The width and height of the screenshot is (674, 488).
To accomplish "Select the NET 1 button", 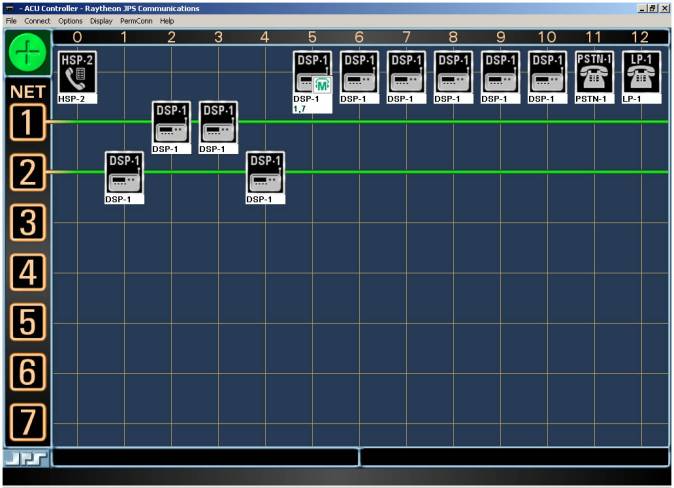I will point(26,124).
